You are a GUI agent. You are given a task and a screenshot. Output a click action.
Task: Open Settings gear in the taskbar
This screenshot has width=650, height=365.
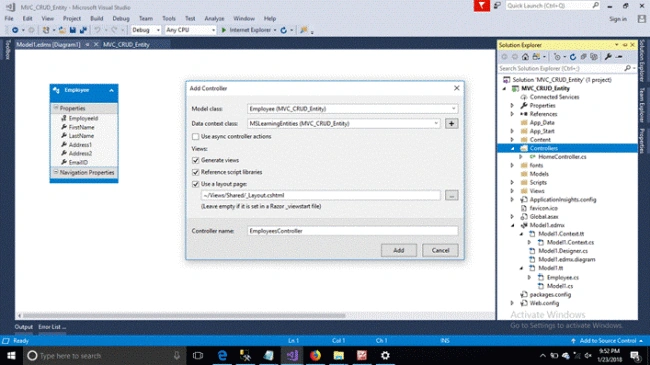(x=385, y=355)
